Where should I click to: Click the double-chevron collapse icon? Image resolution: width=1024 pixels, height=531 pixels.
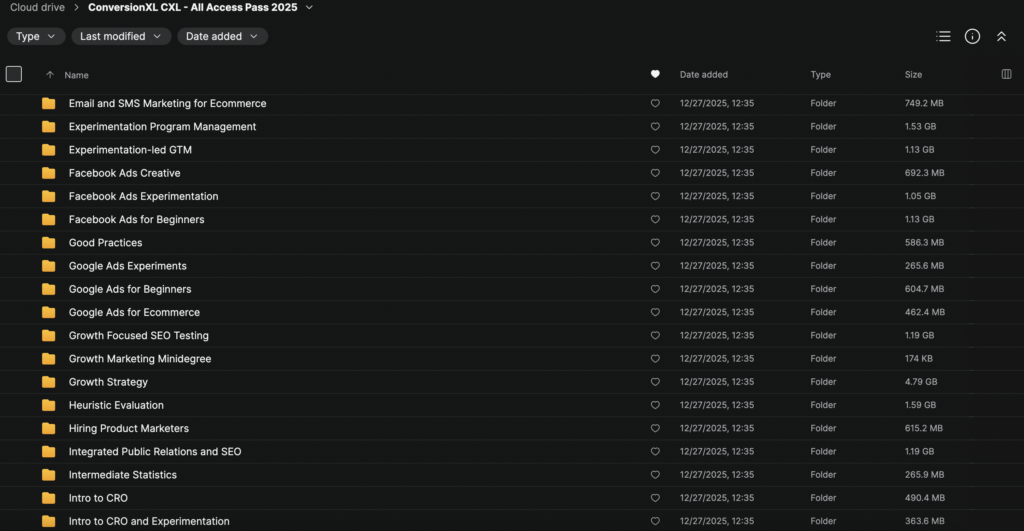[x=1001, y=37]
